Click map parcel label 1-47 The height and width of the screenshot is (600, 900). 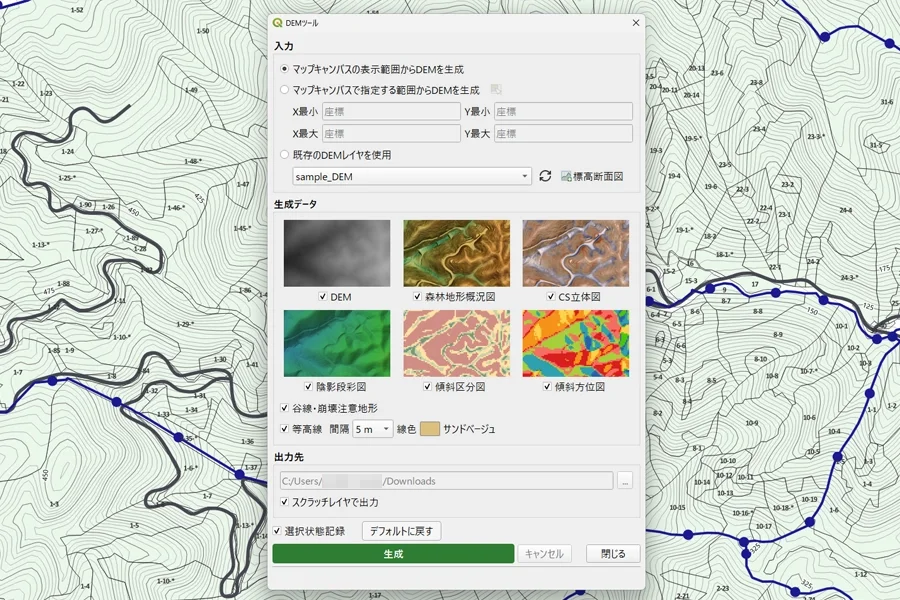[x=243, y=184]
